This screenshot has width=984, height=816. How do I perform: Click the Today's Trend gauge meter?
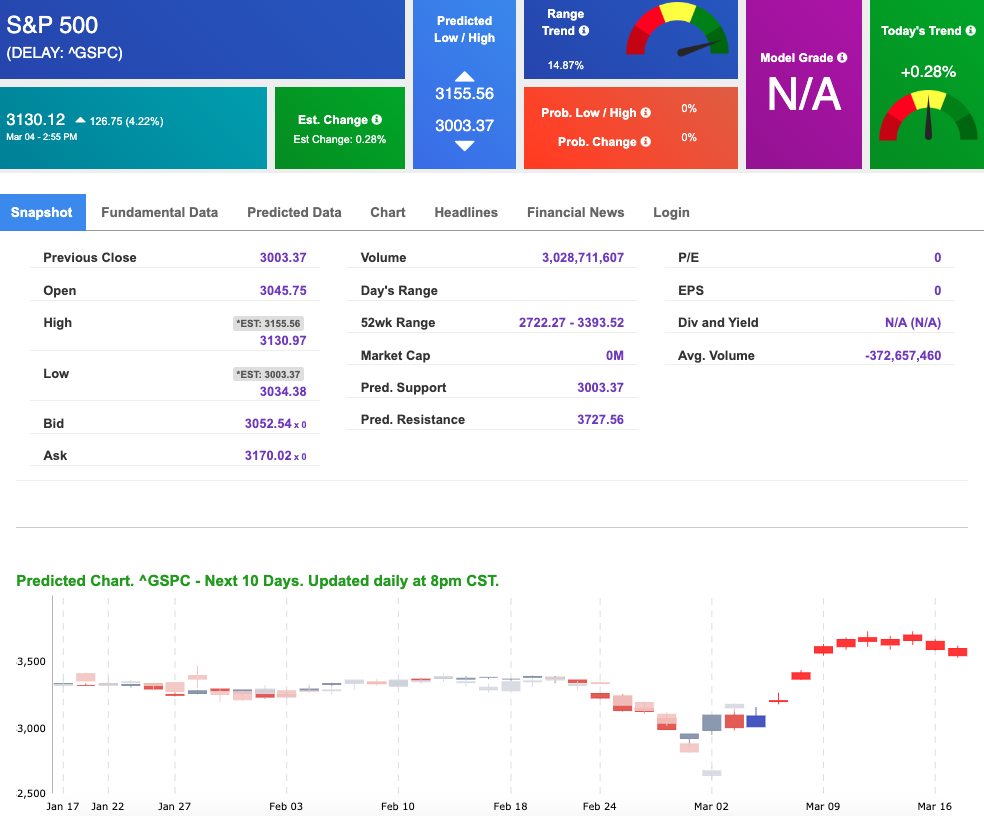pyautogui.click(x=928, y=115)
